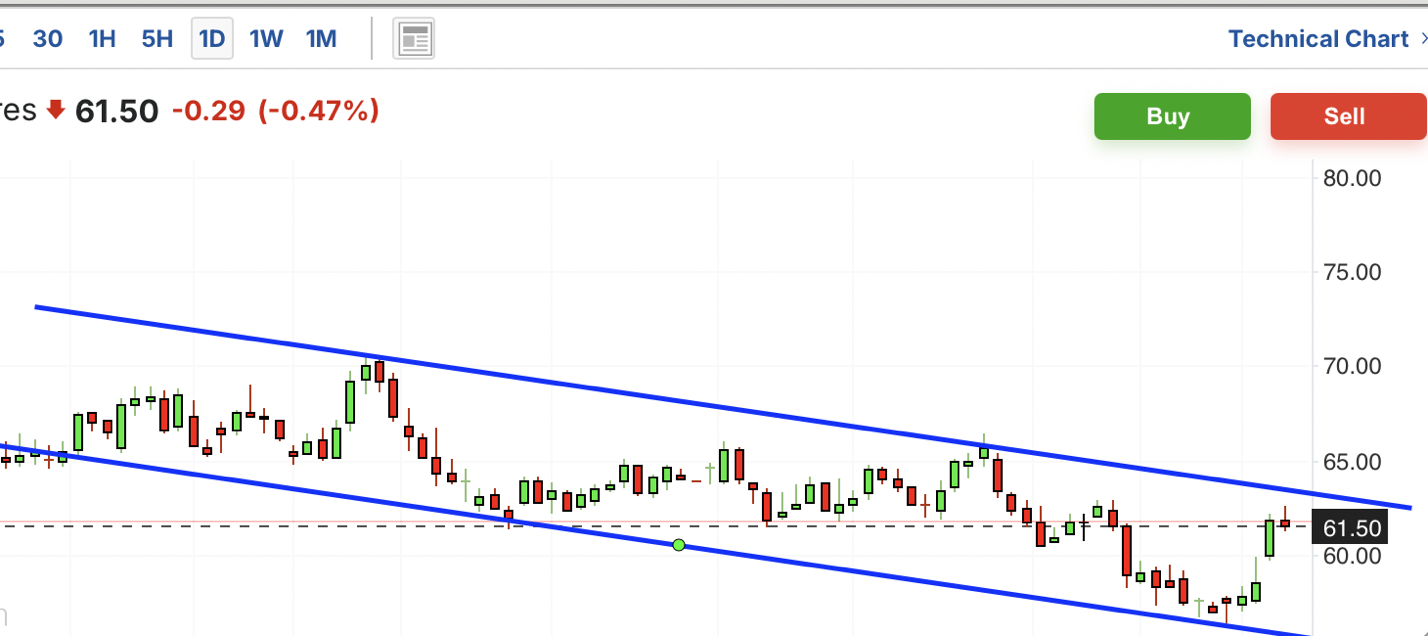
Task: Click the 70.00 price axis label
Action: tap(1352, 366)
